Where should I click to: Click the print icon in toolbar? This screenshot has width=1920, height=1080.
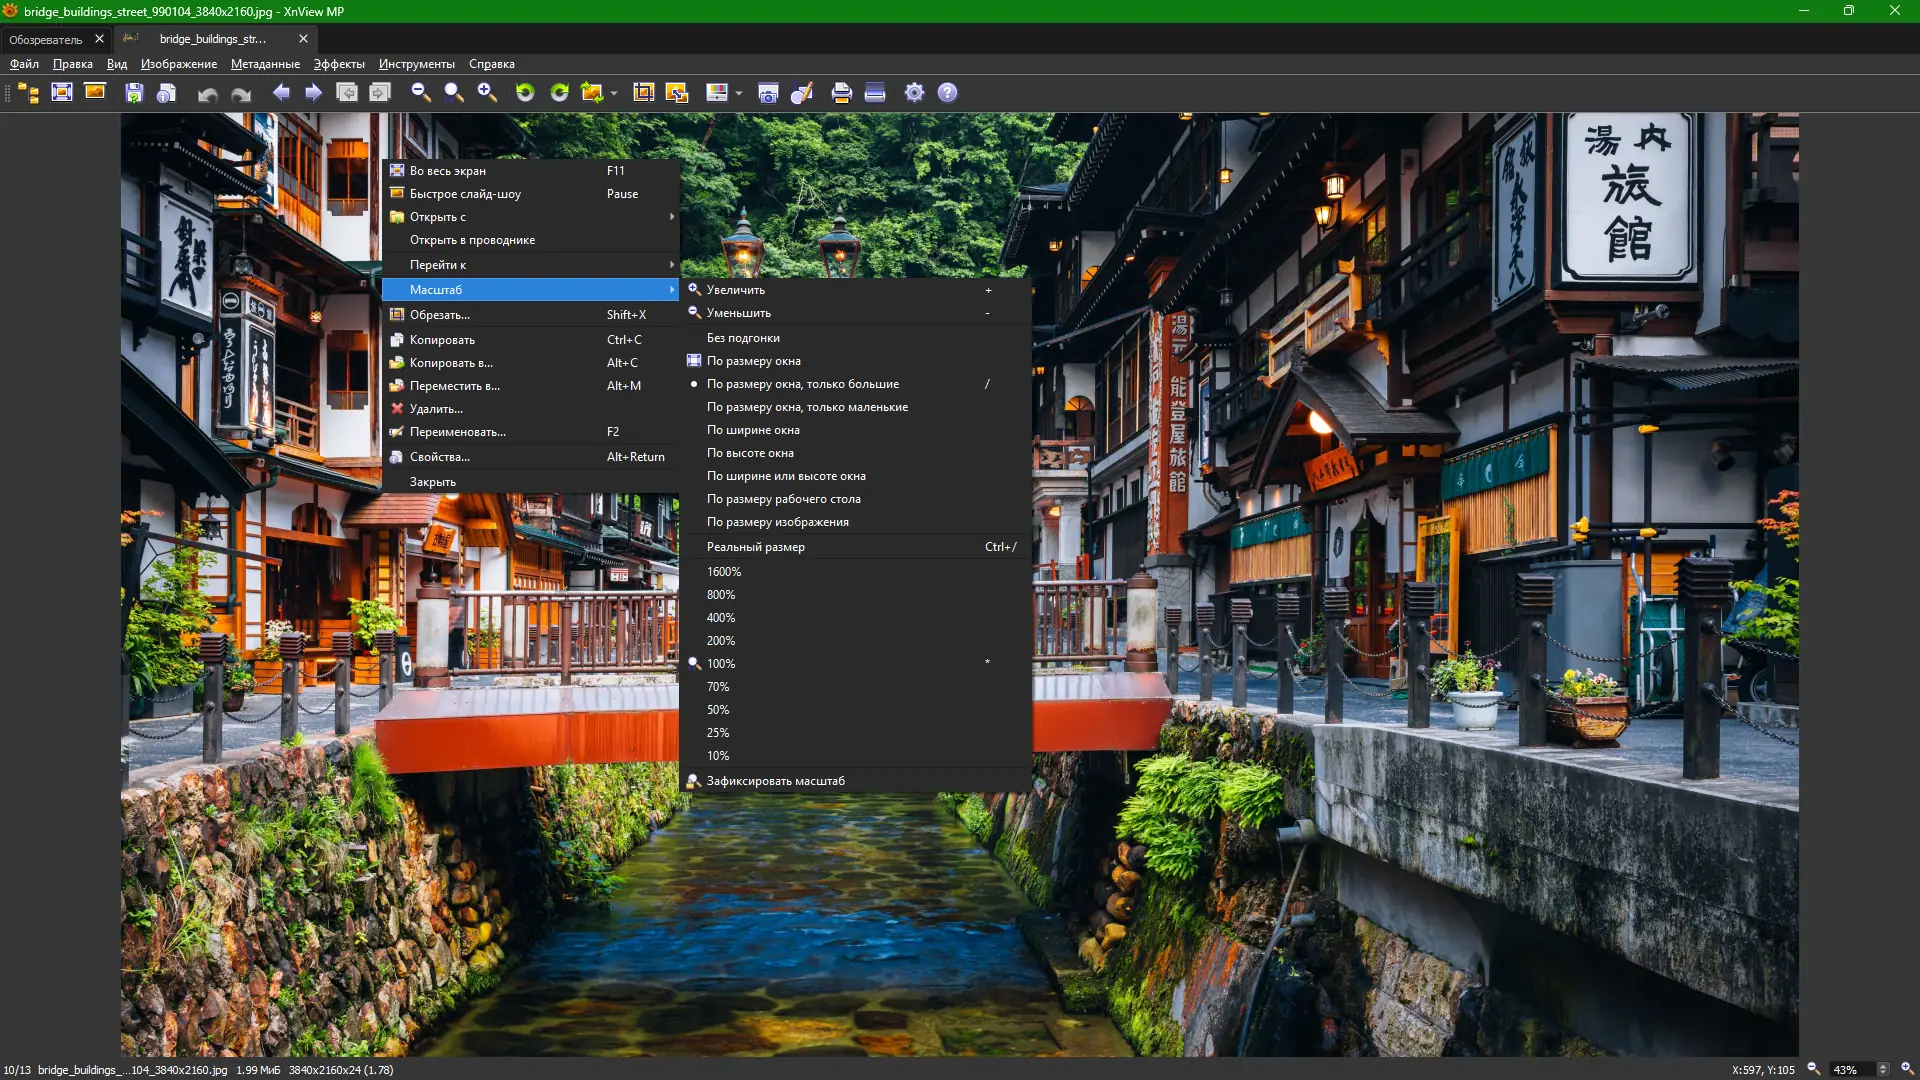coord(841,93)
